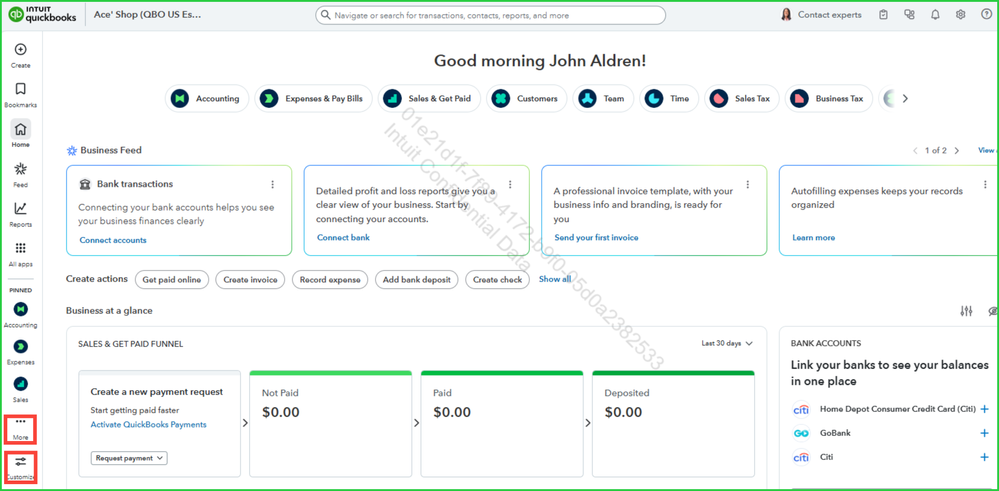Click the search input field
Image resolution: width=999 pixels, height=491 pixels.
click(490, 15)
